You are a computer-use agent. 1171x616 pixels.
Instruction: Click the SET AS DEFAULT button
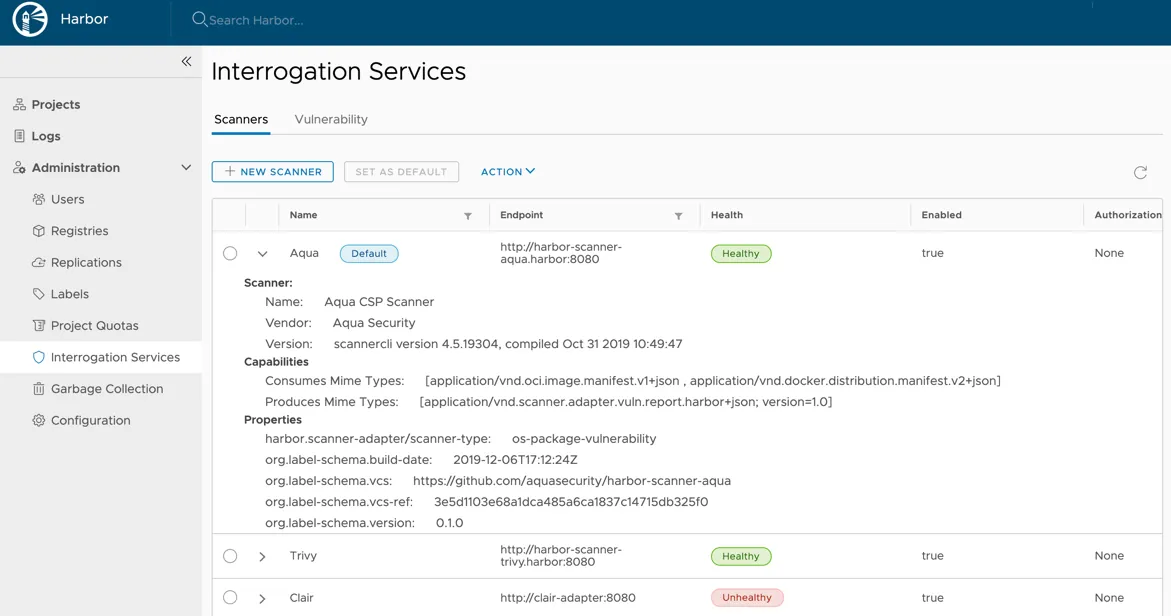401,171
